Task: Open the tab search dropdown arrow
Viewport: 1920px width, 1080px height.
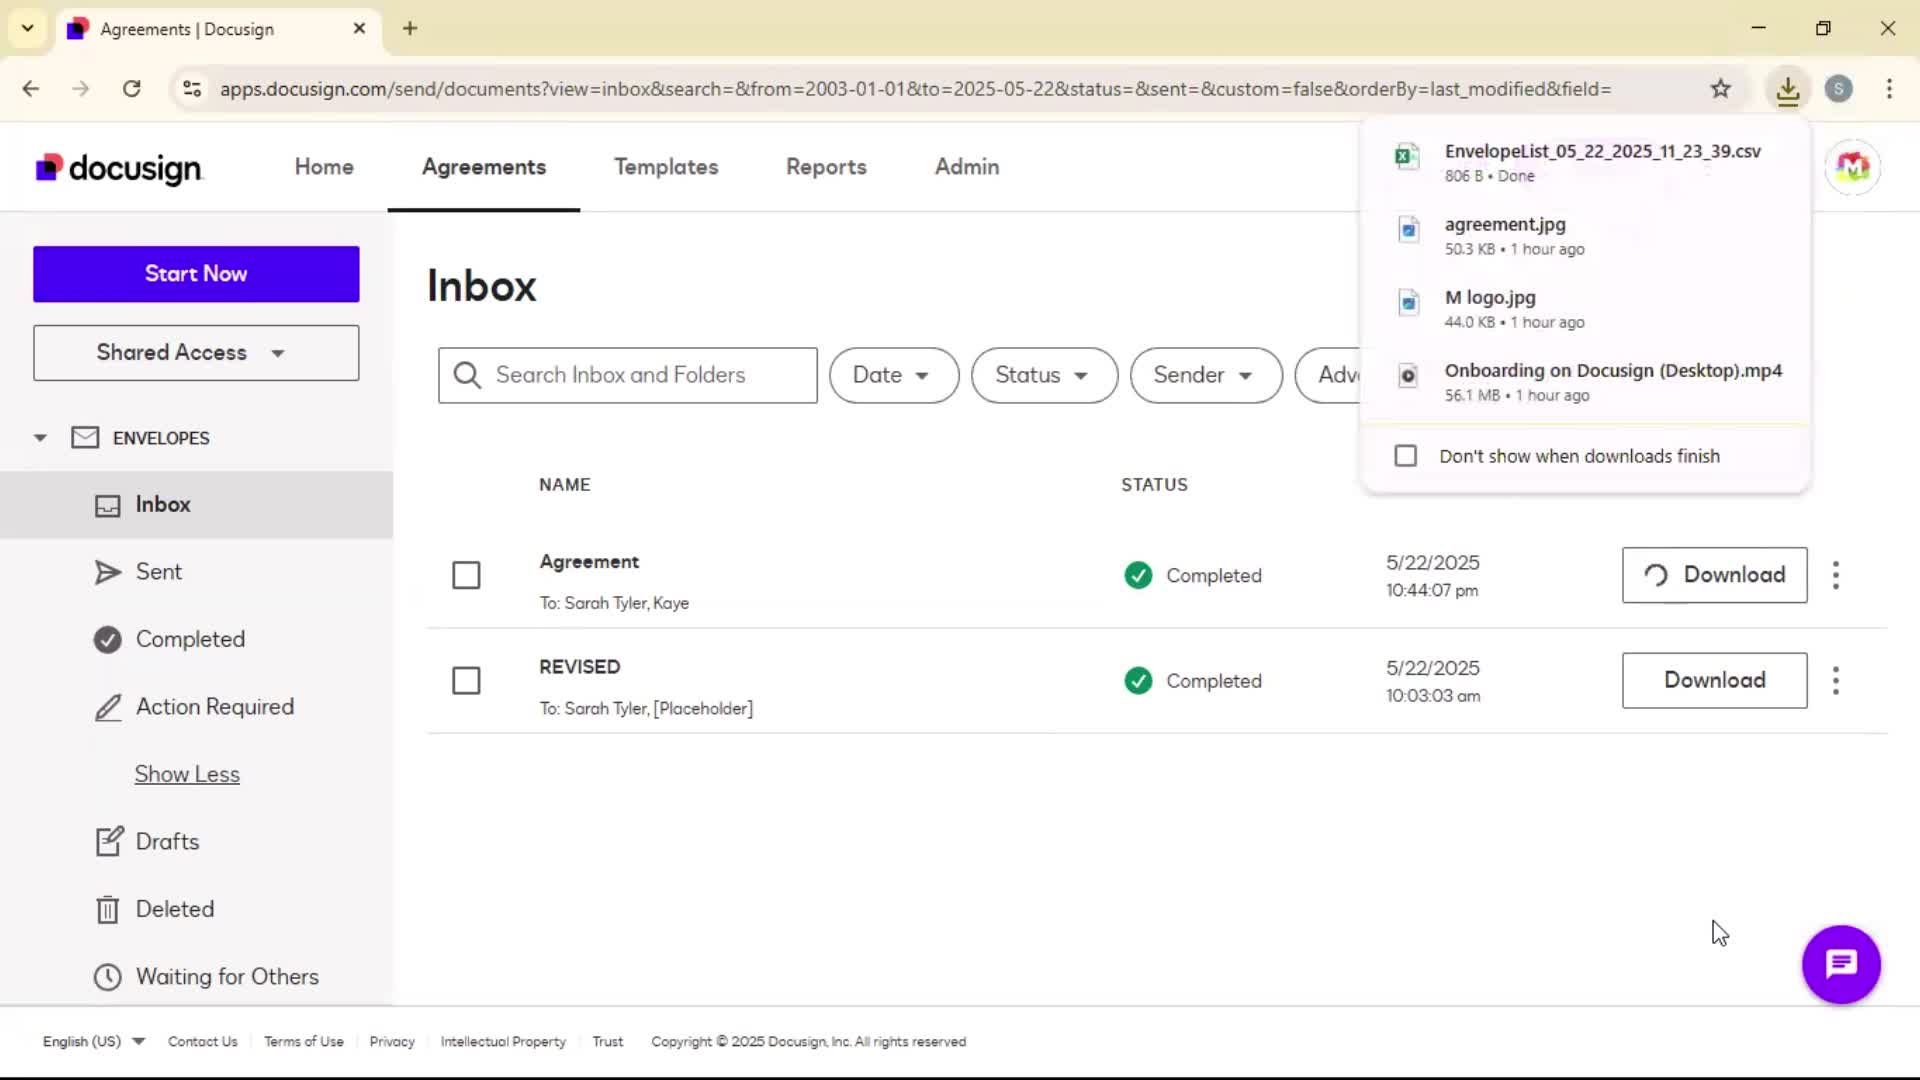Action: click(x=28, y=28)
